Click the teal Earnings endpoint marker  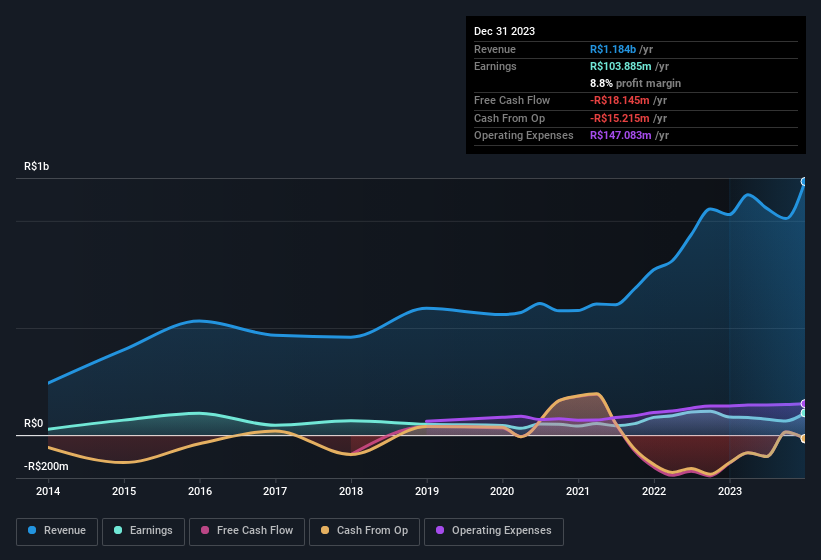[x=804, y=413]
